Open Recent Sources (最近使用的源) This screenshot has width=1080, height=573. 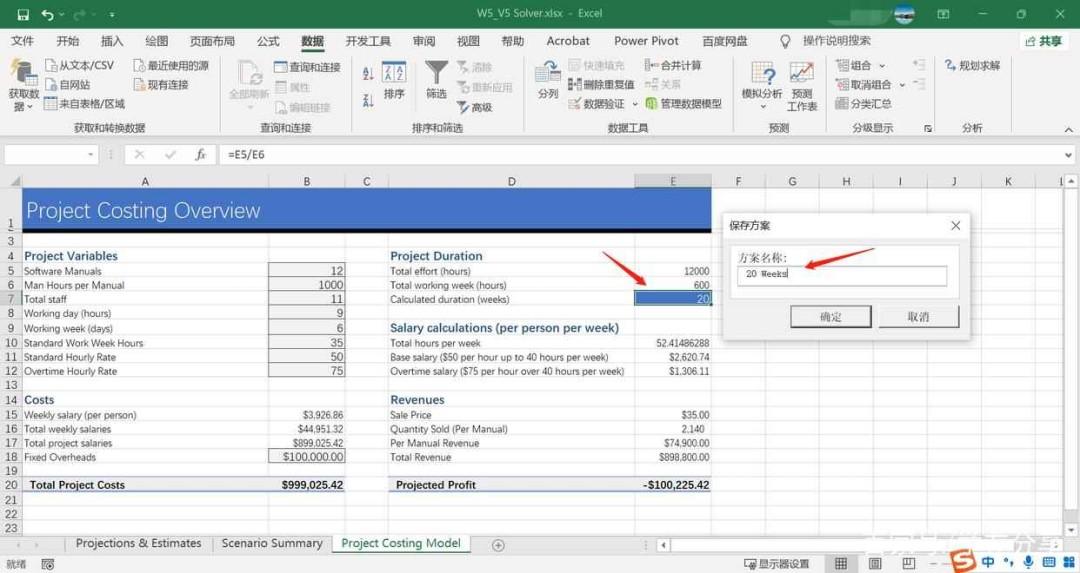171,65
